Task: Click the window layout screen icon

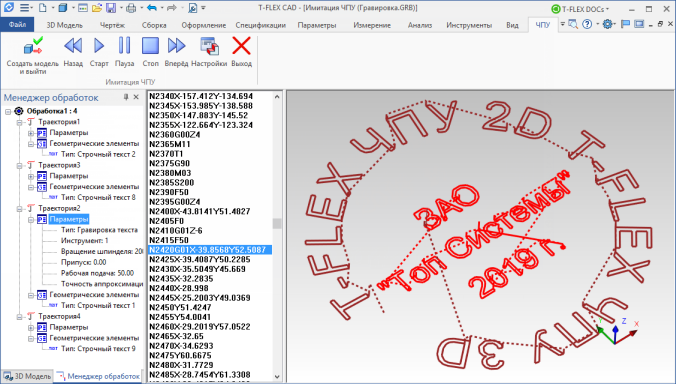Action: (x=639, y=24)
